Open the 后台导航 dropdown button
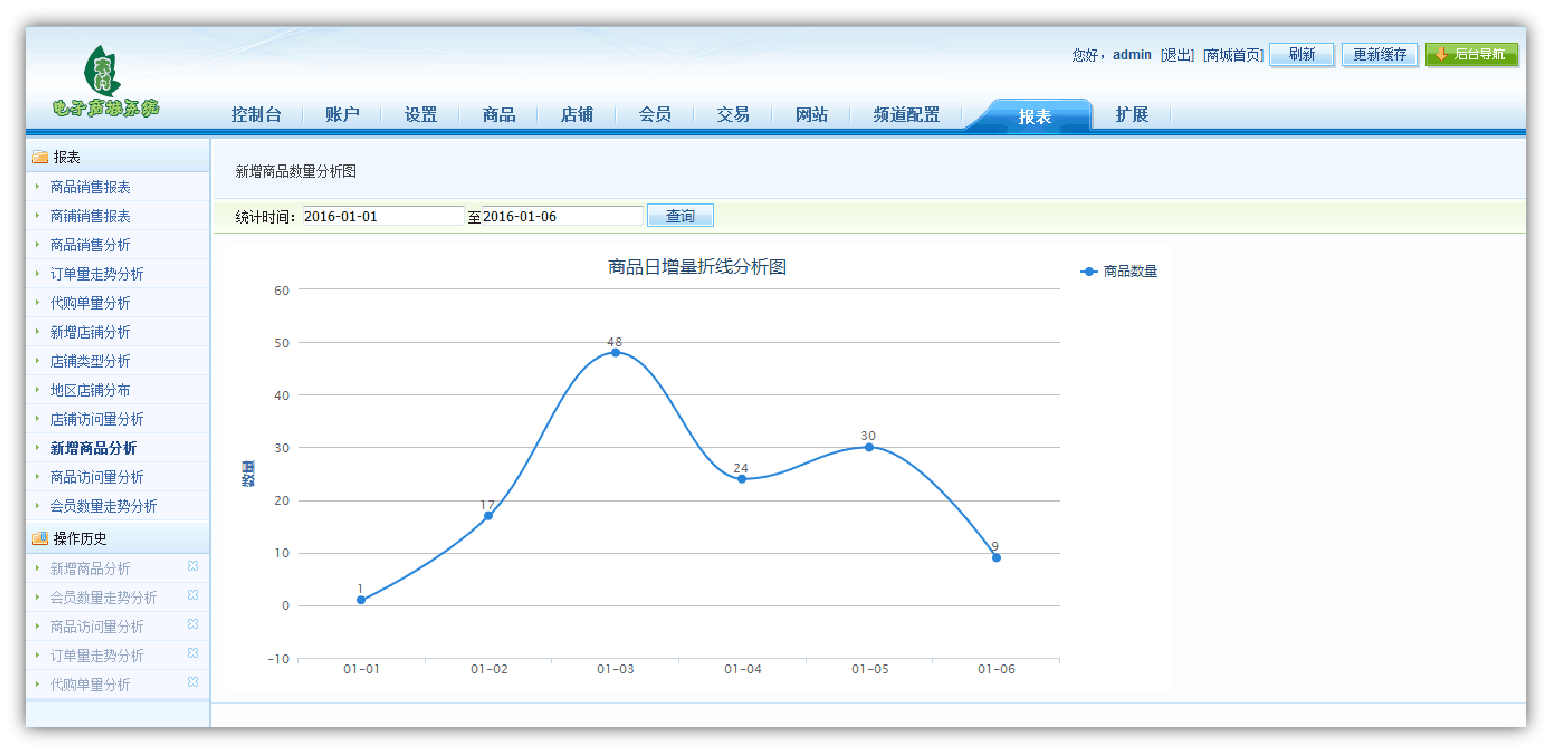 (1471, 55)
